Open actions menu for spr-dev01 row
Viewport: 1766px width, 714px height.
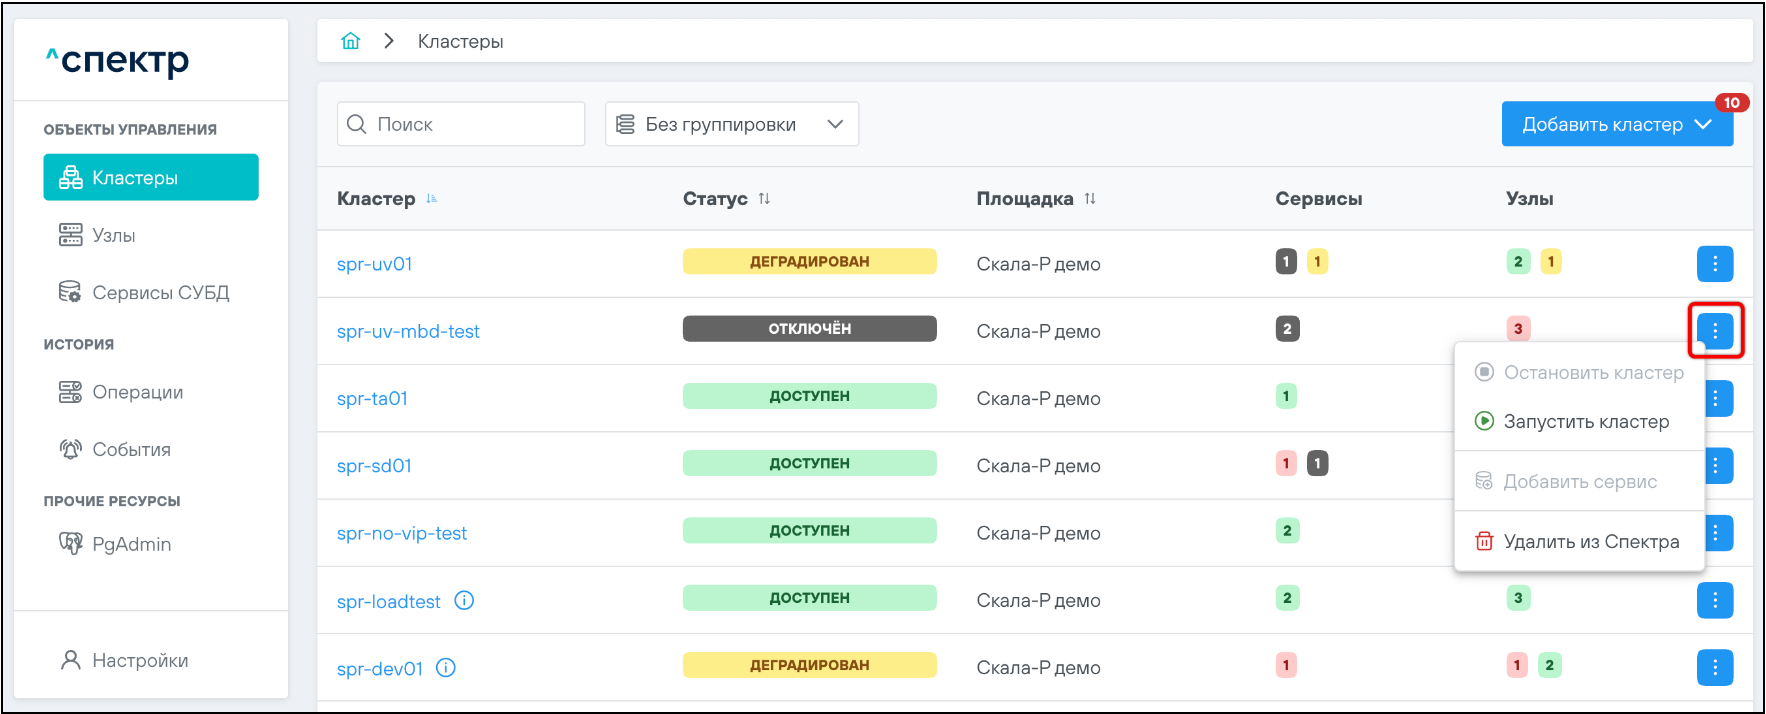[x=1714, y=667]
